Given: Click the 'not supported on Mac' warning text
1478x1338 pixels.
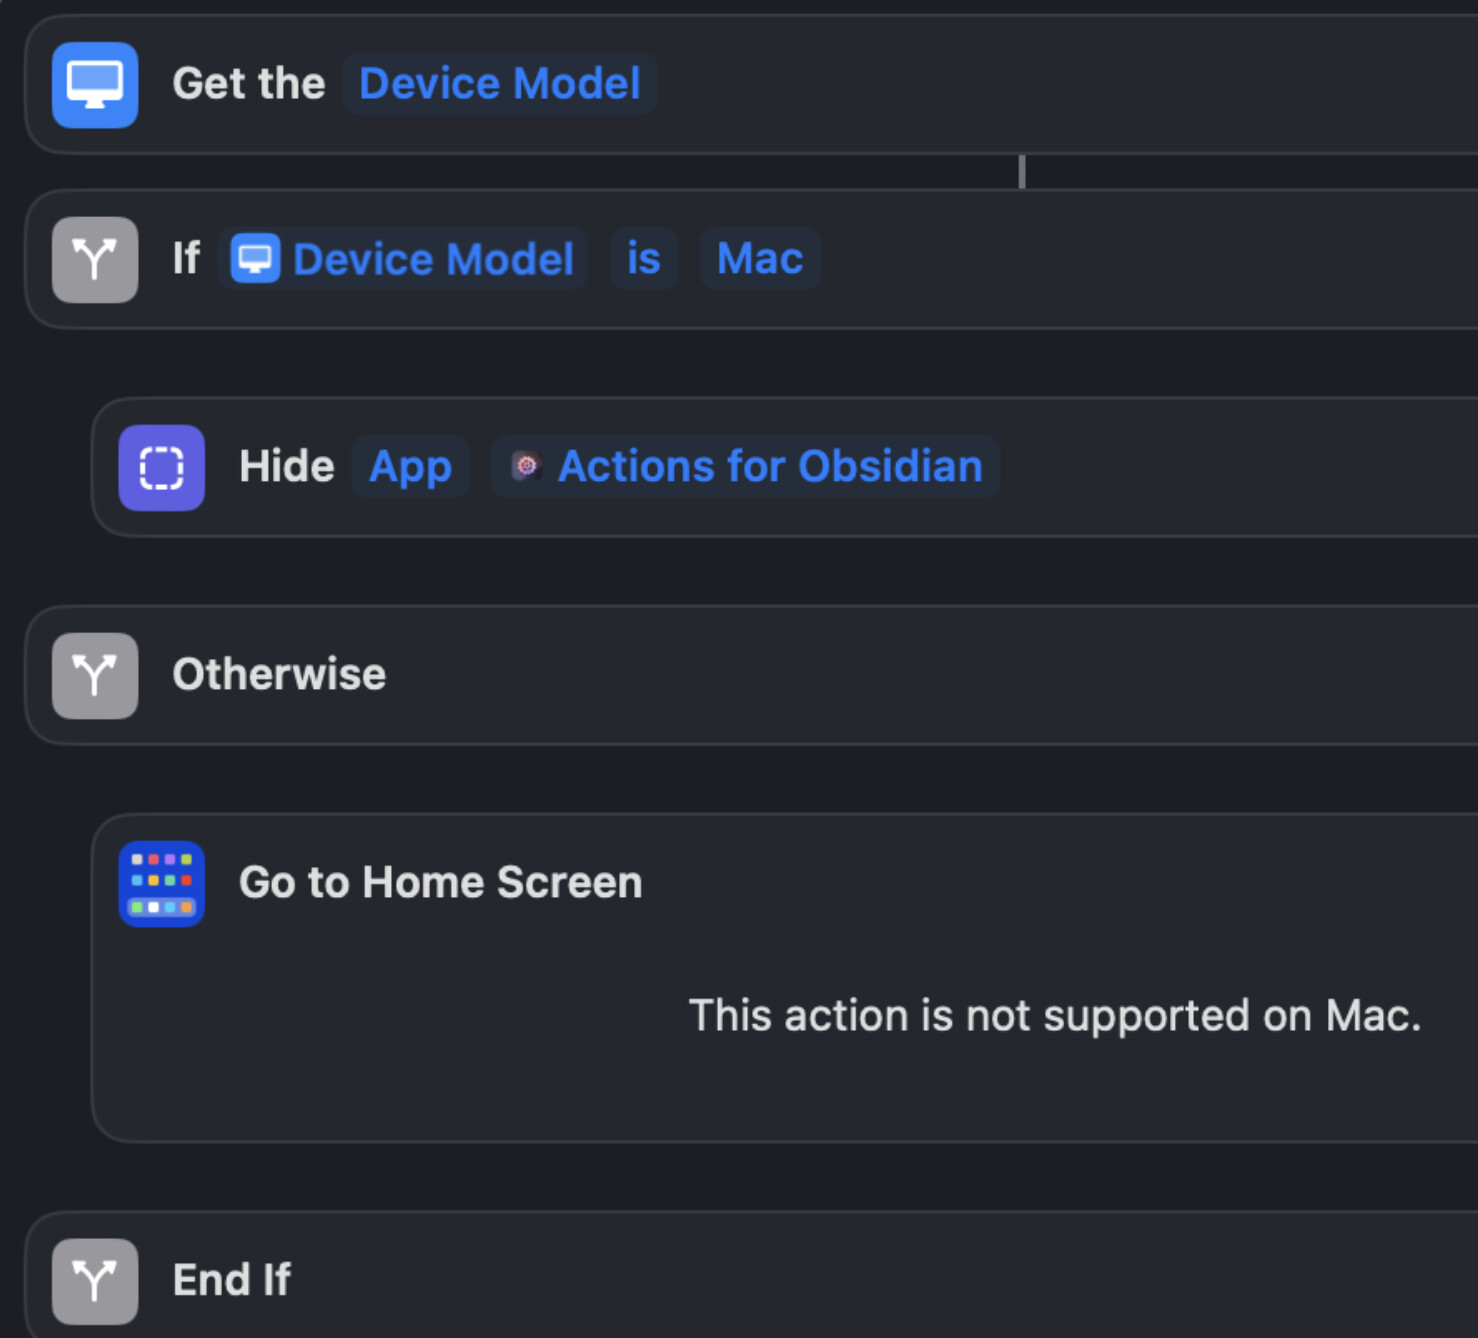Looking at the screenshot, I should point(1054,1016).
